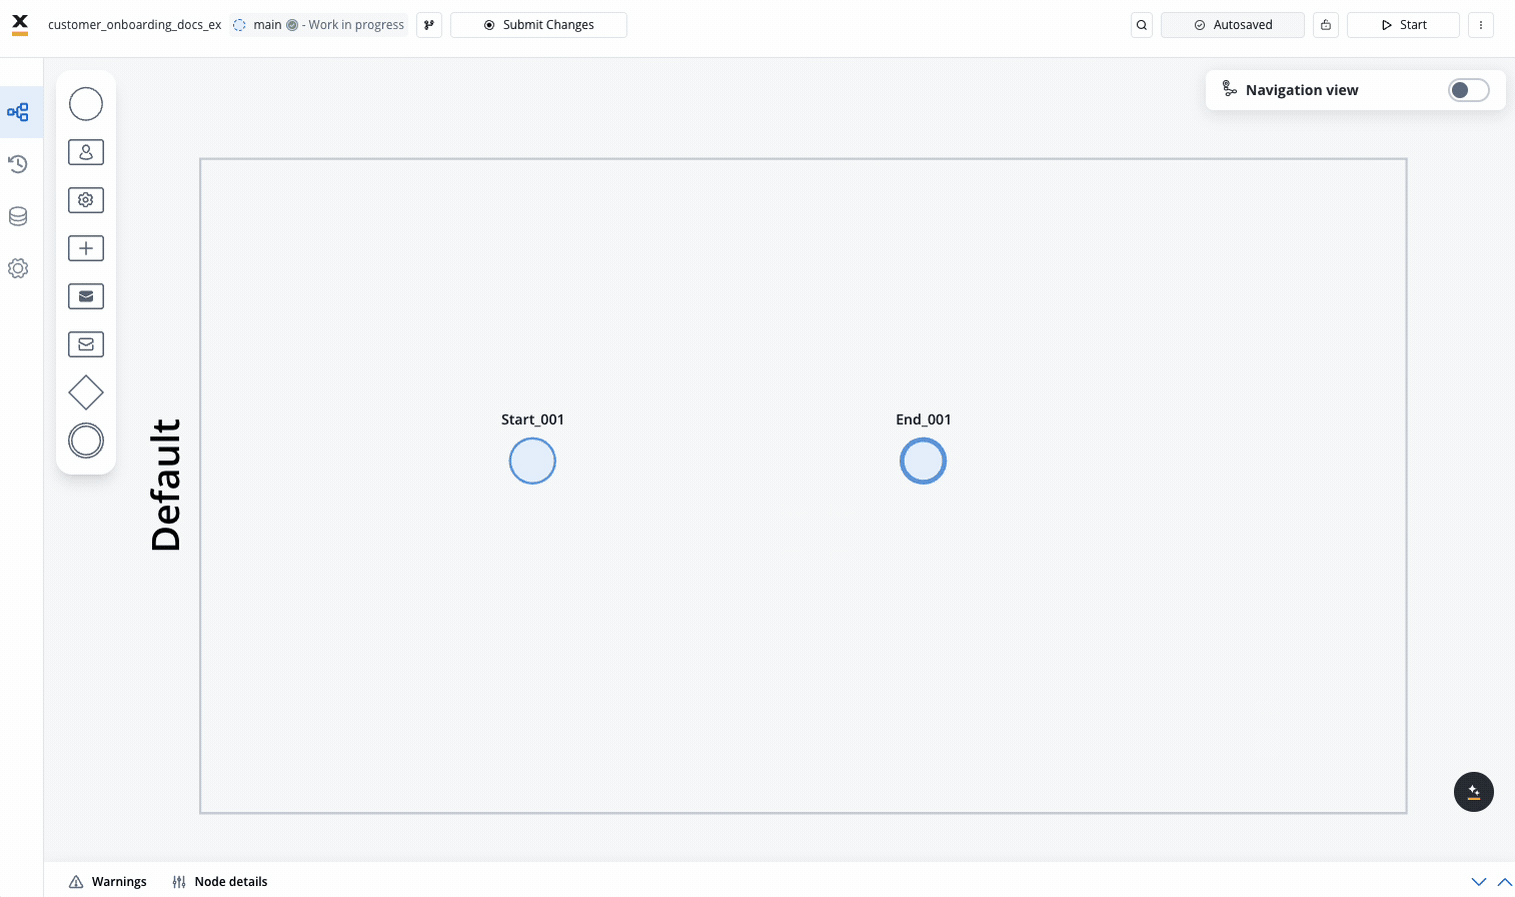Click the Submit Changes button
The height and width of the screenshot is (897, 1515).
tap(539, 25)
